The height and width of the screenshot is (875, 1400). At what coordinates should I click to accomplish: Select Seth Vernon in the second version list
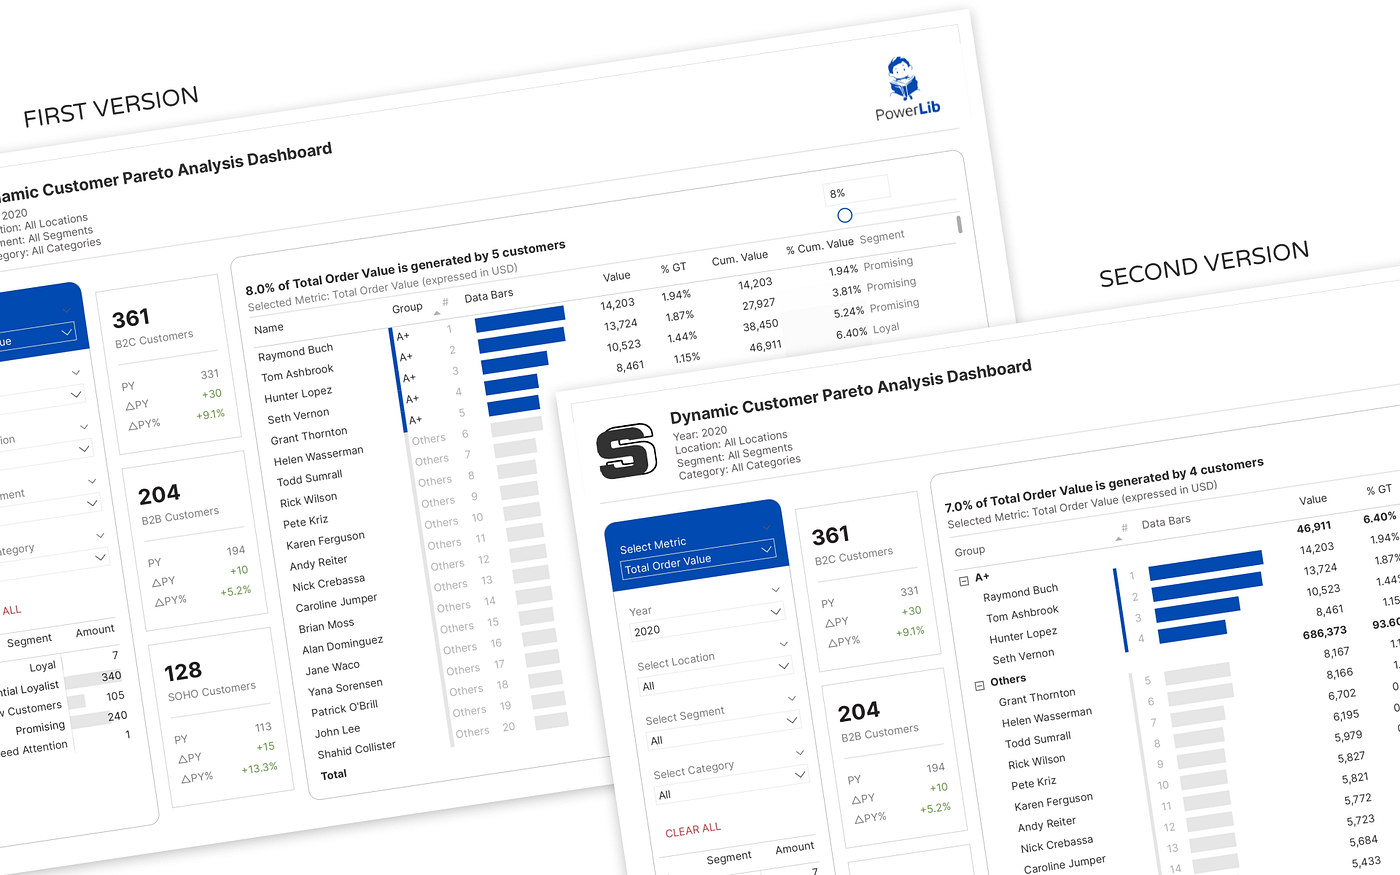[1023, 657]
